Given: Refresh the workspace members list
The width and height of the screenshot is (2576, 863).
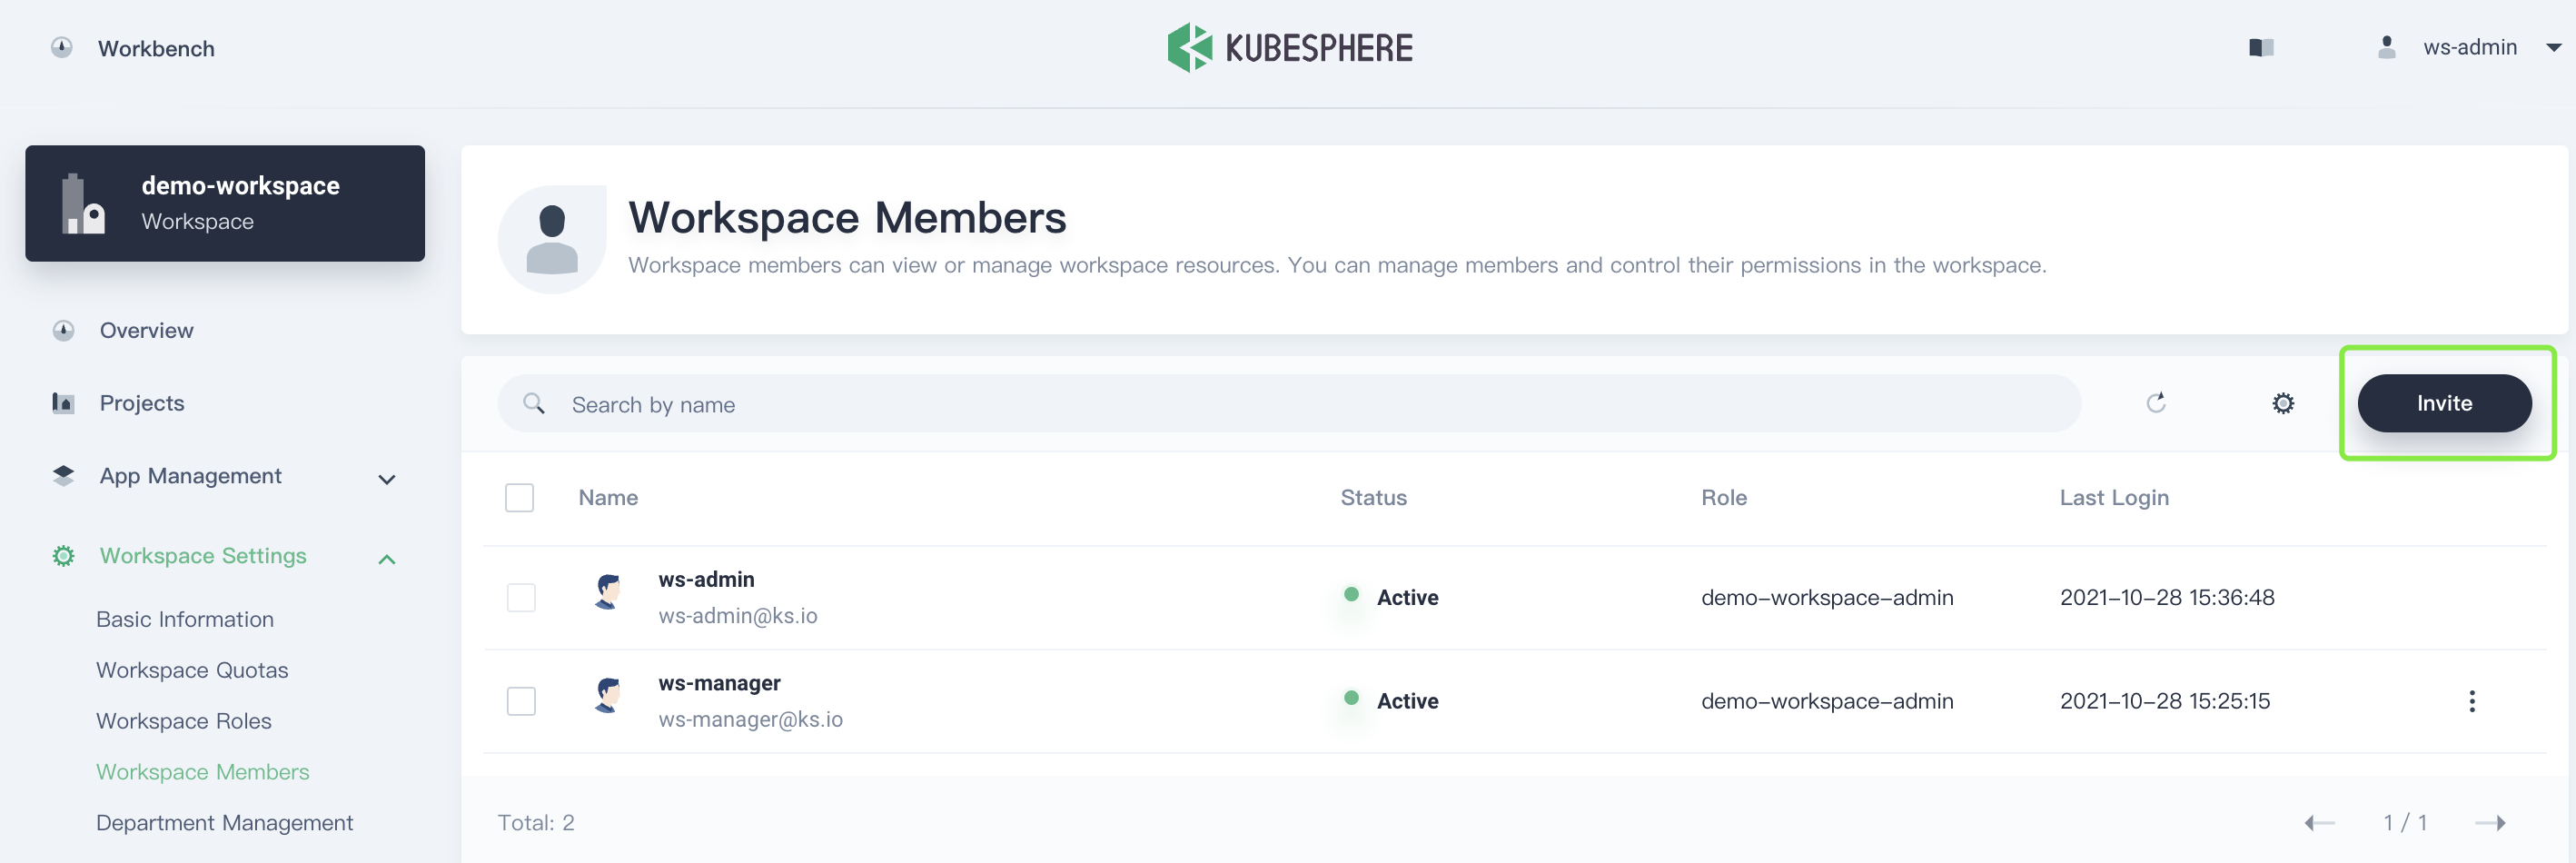Looking at the screenshot, I should [x=2157, y=403].
